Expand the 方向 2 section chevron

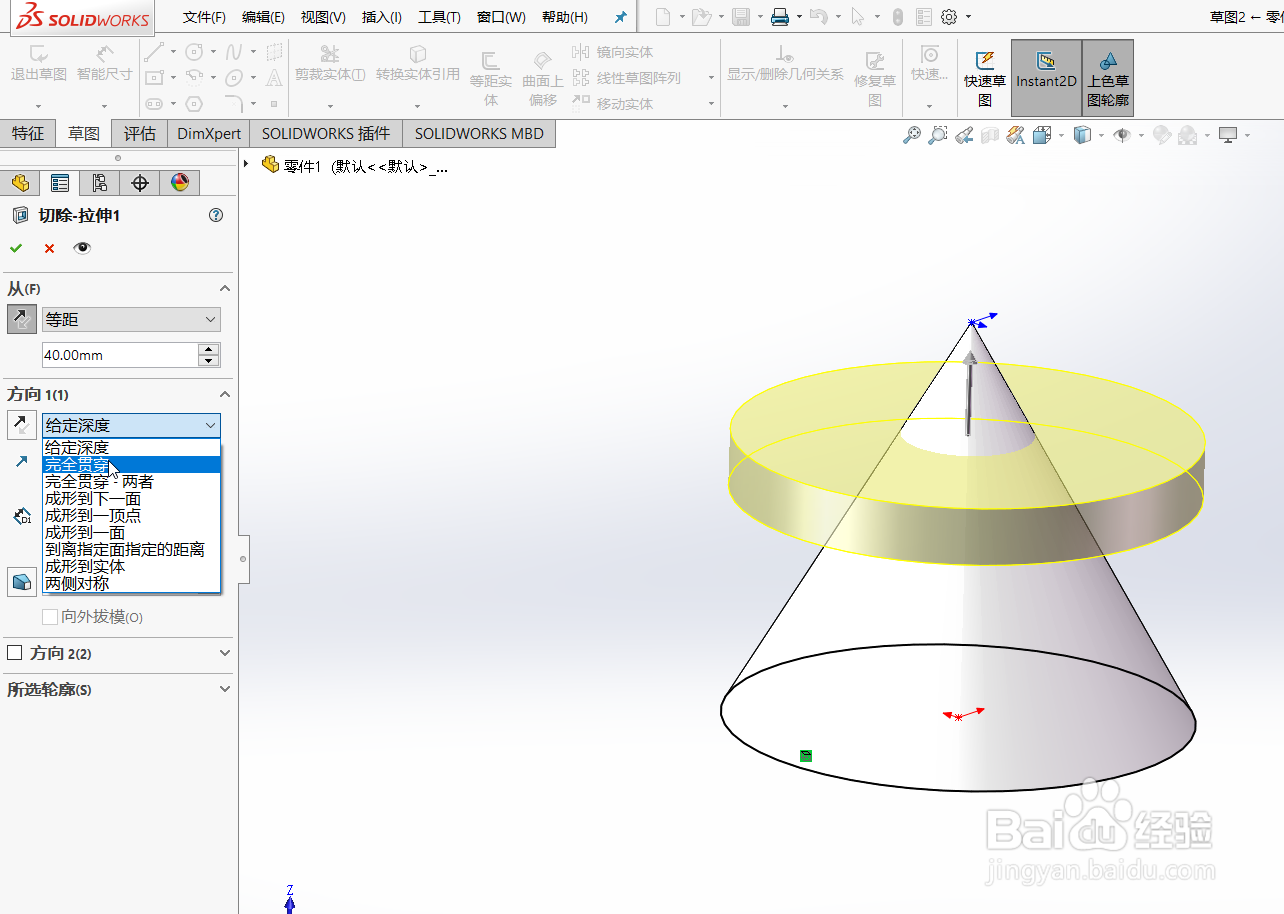(x=225, y=653)
